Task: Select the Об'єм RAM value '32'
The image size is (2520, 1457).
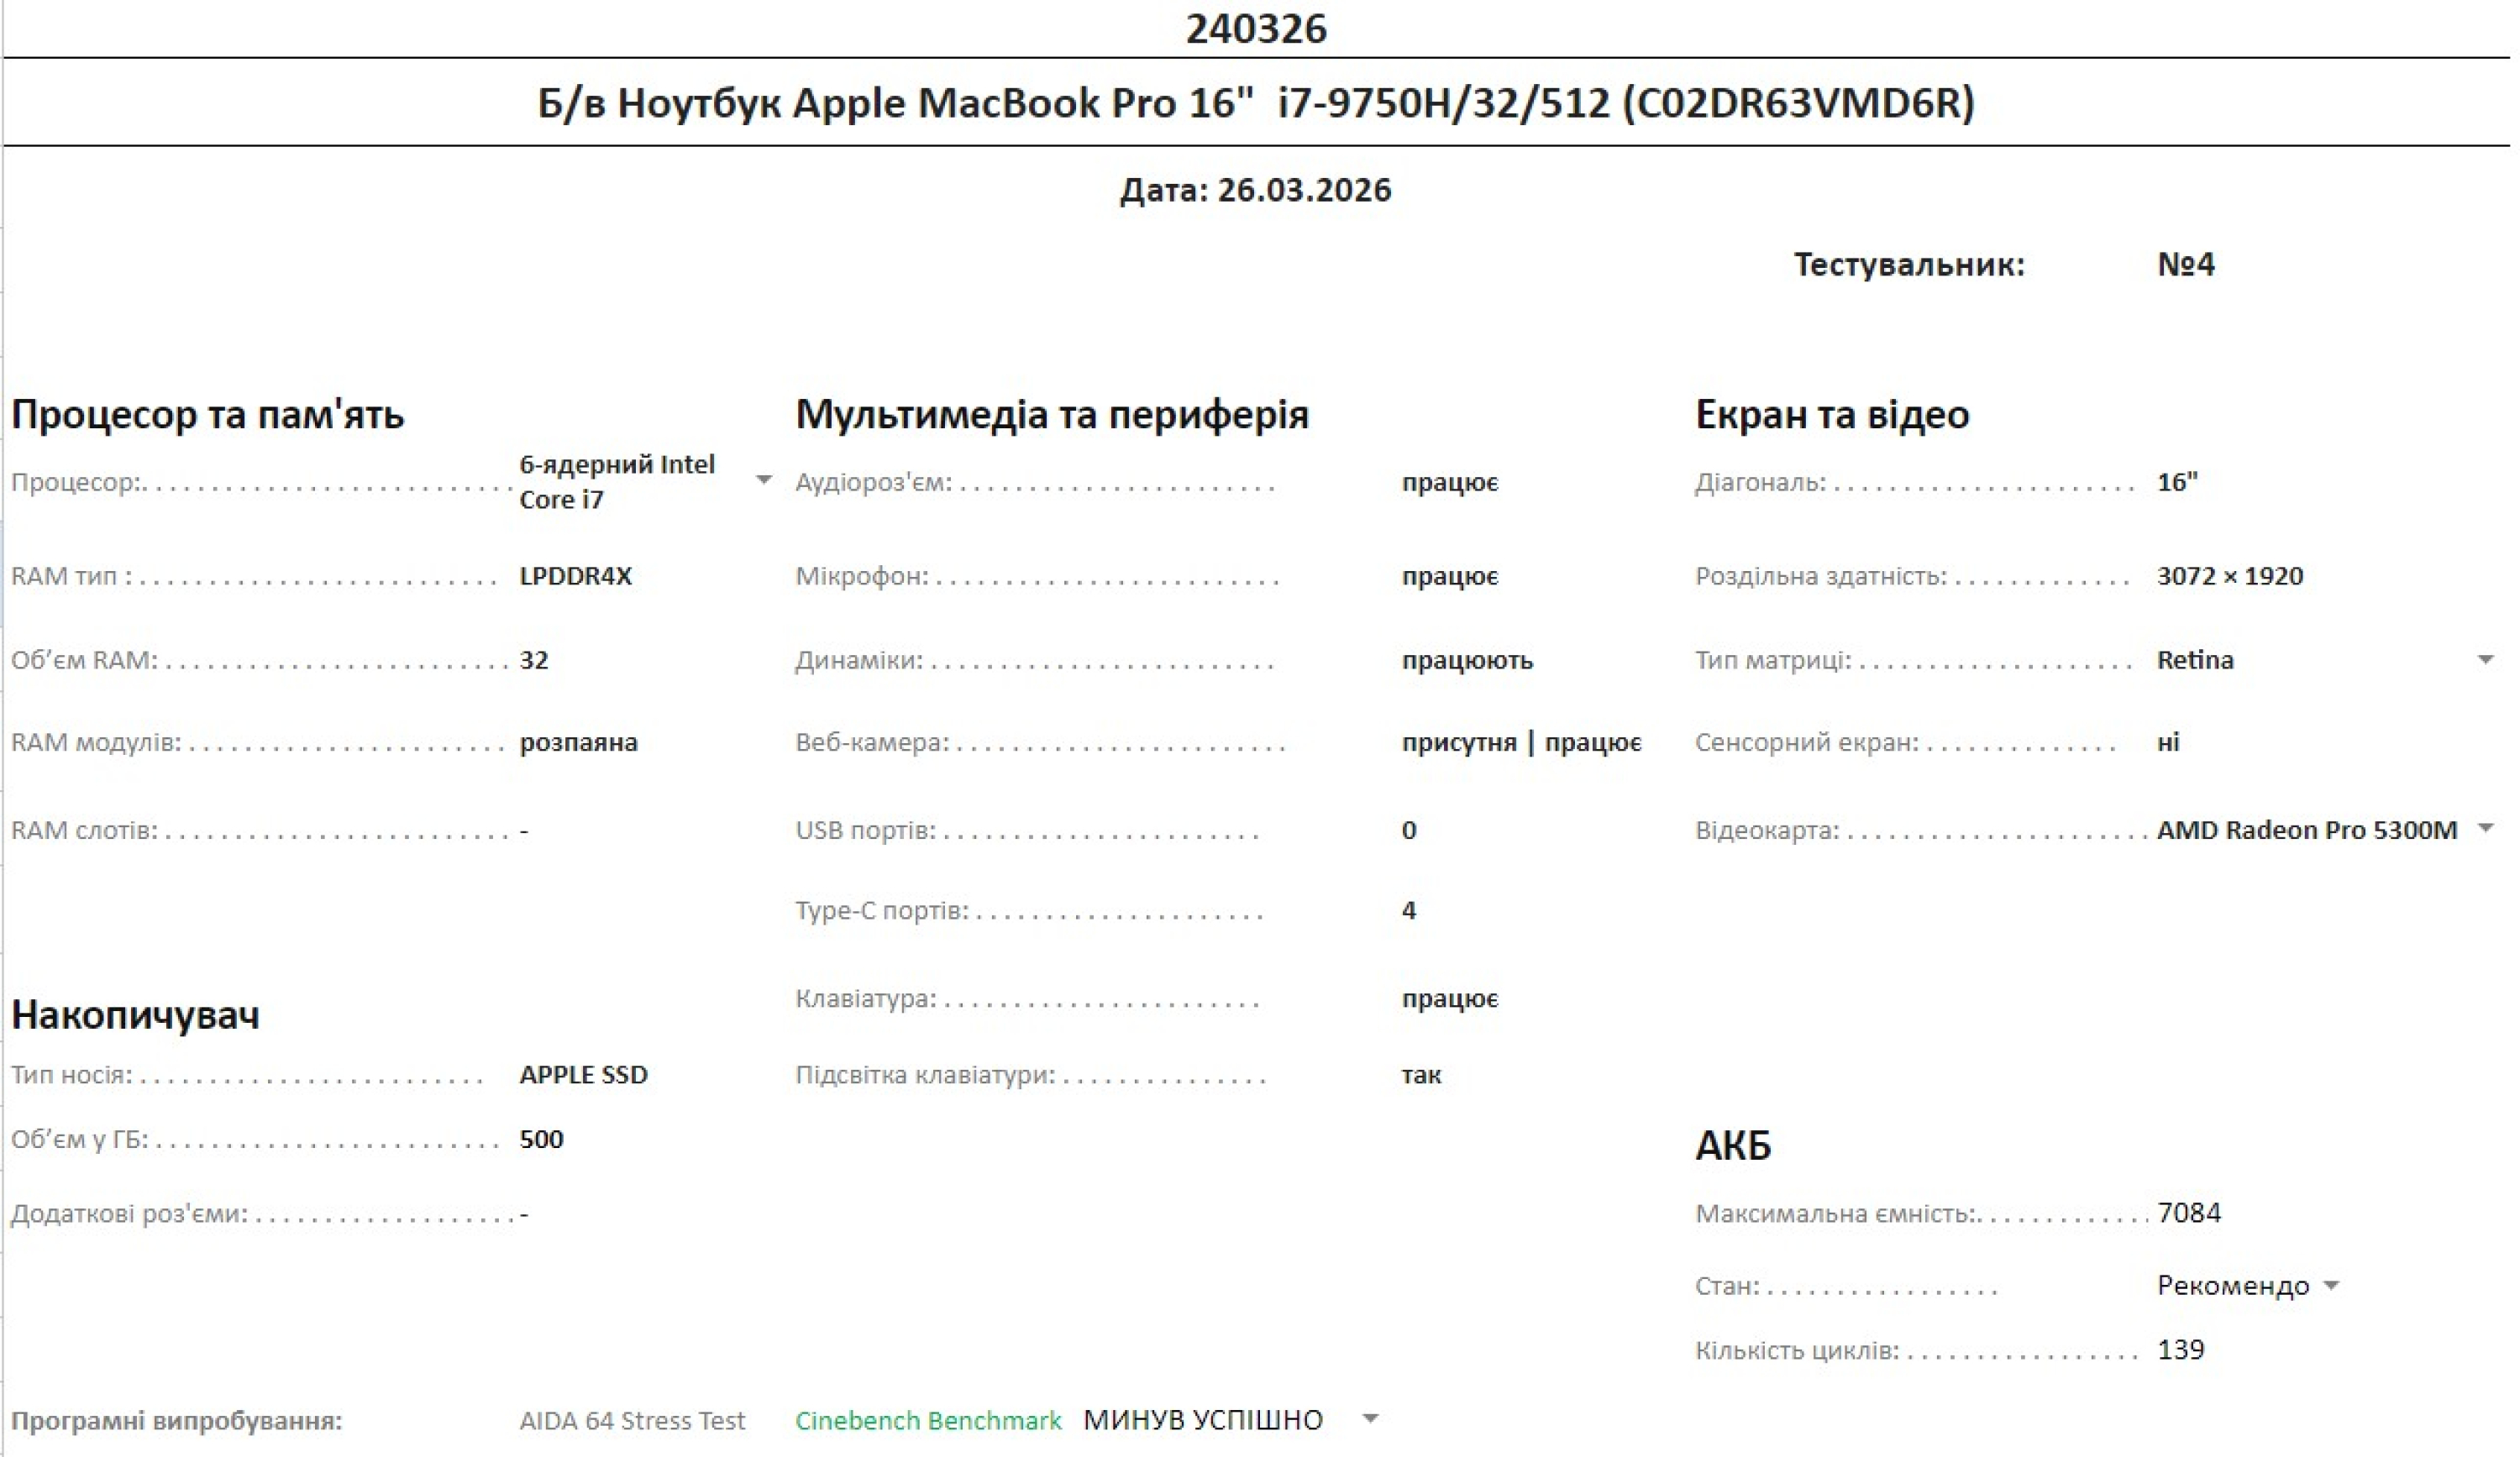Action: point(534,661)
